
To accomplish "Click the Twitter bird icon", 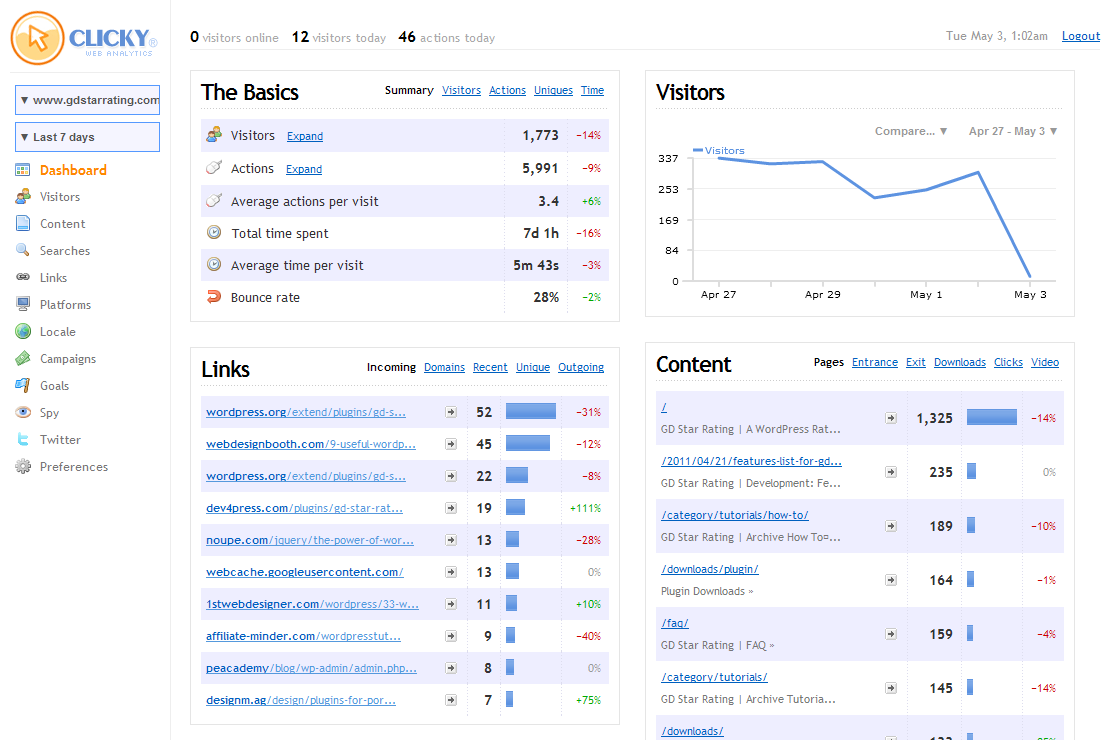I will click(23, 439).
